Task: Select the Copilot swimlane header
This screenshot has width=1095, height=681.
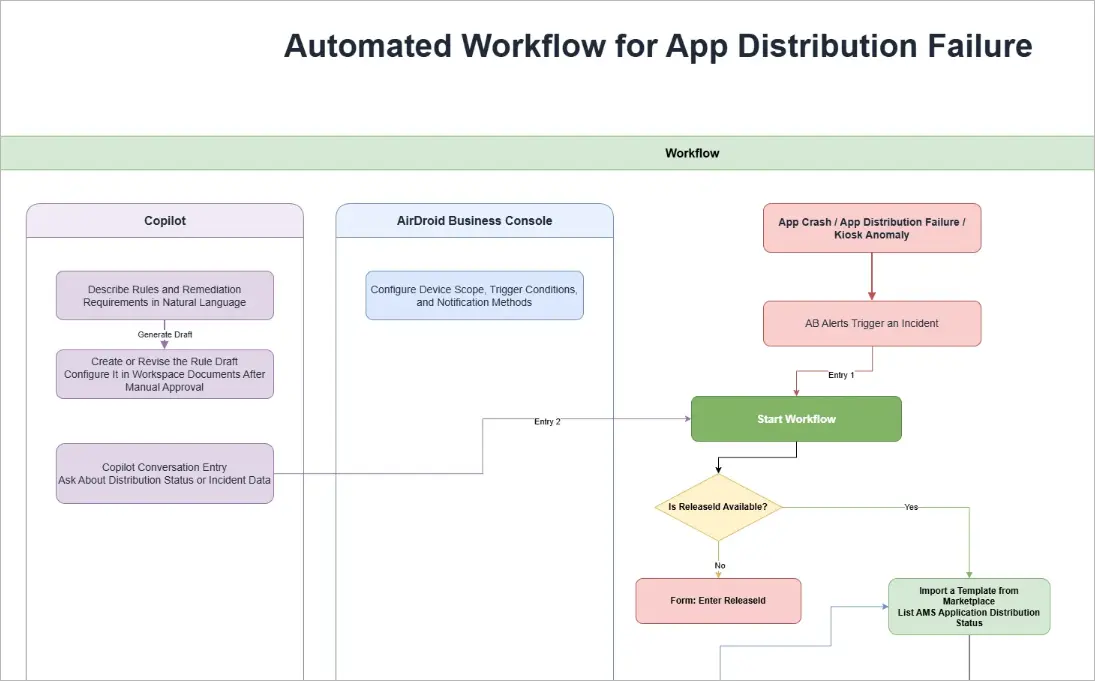Action: point(165,221)
